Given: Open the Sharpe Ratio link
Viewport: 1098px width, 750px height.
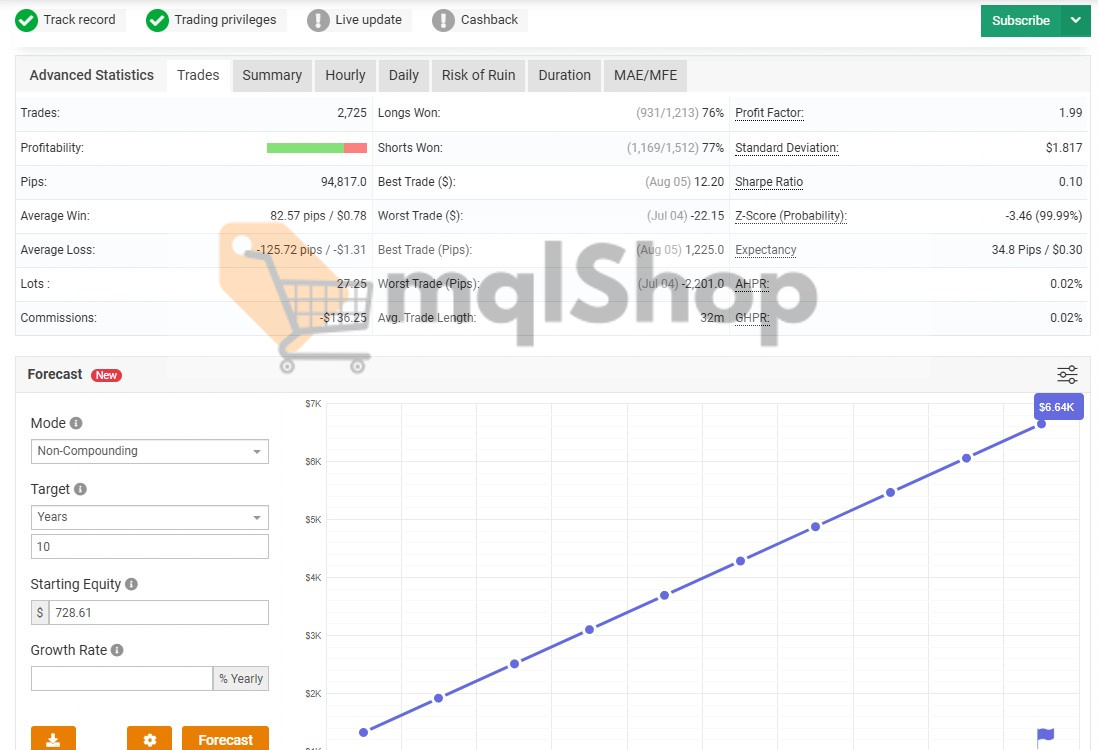Looking at the screenshot, I should pyautogui.click(x=768, y=182).
